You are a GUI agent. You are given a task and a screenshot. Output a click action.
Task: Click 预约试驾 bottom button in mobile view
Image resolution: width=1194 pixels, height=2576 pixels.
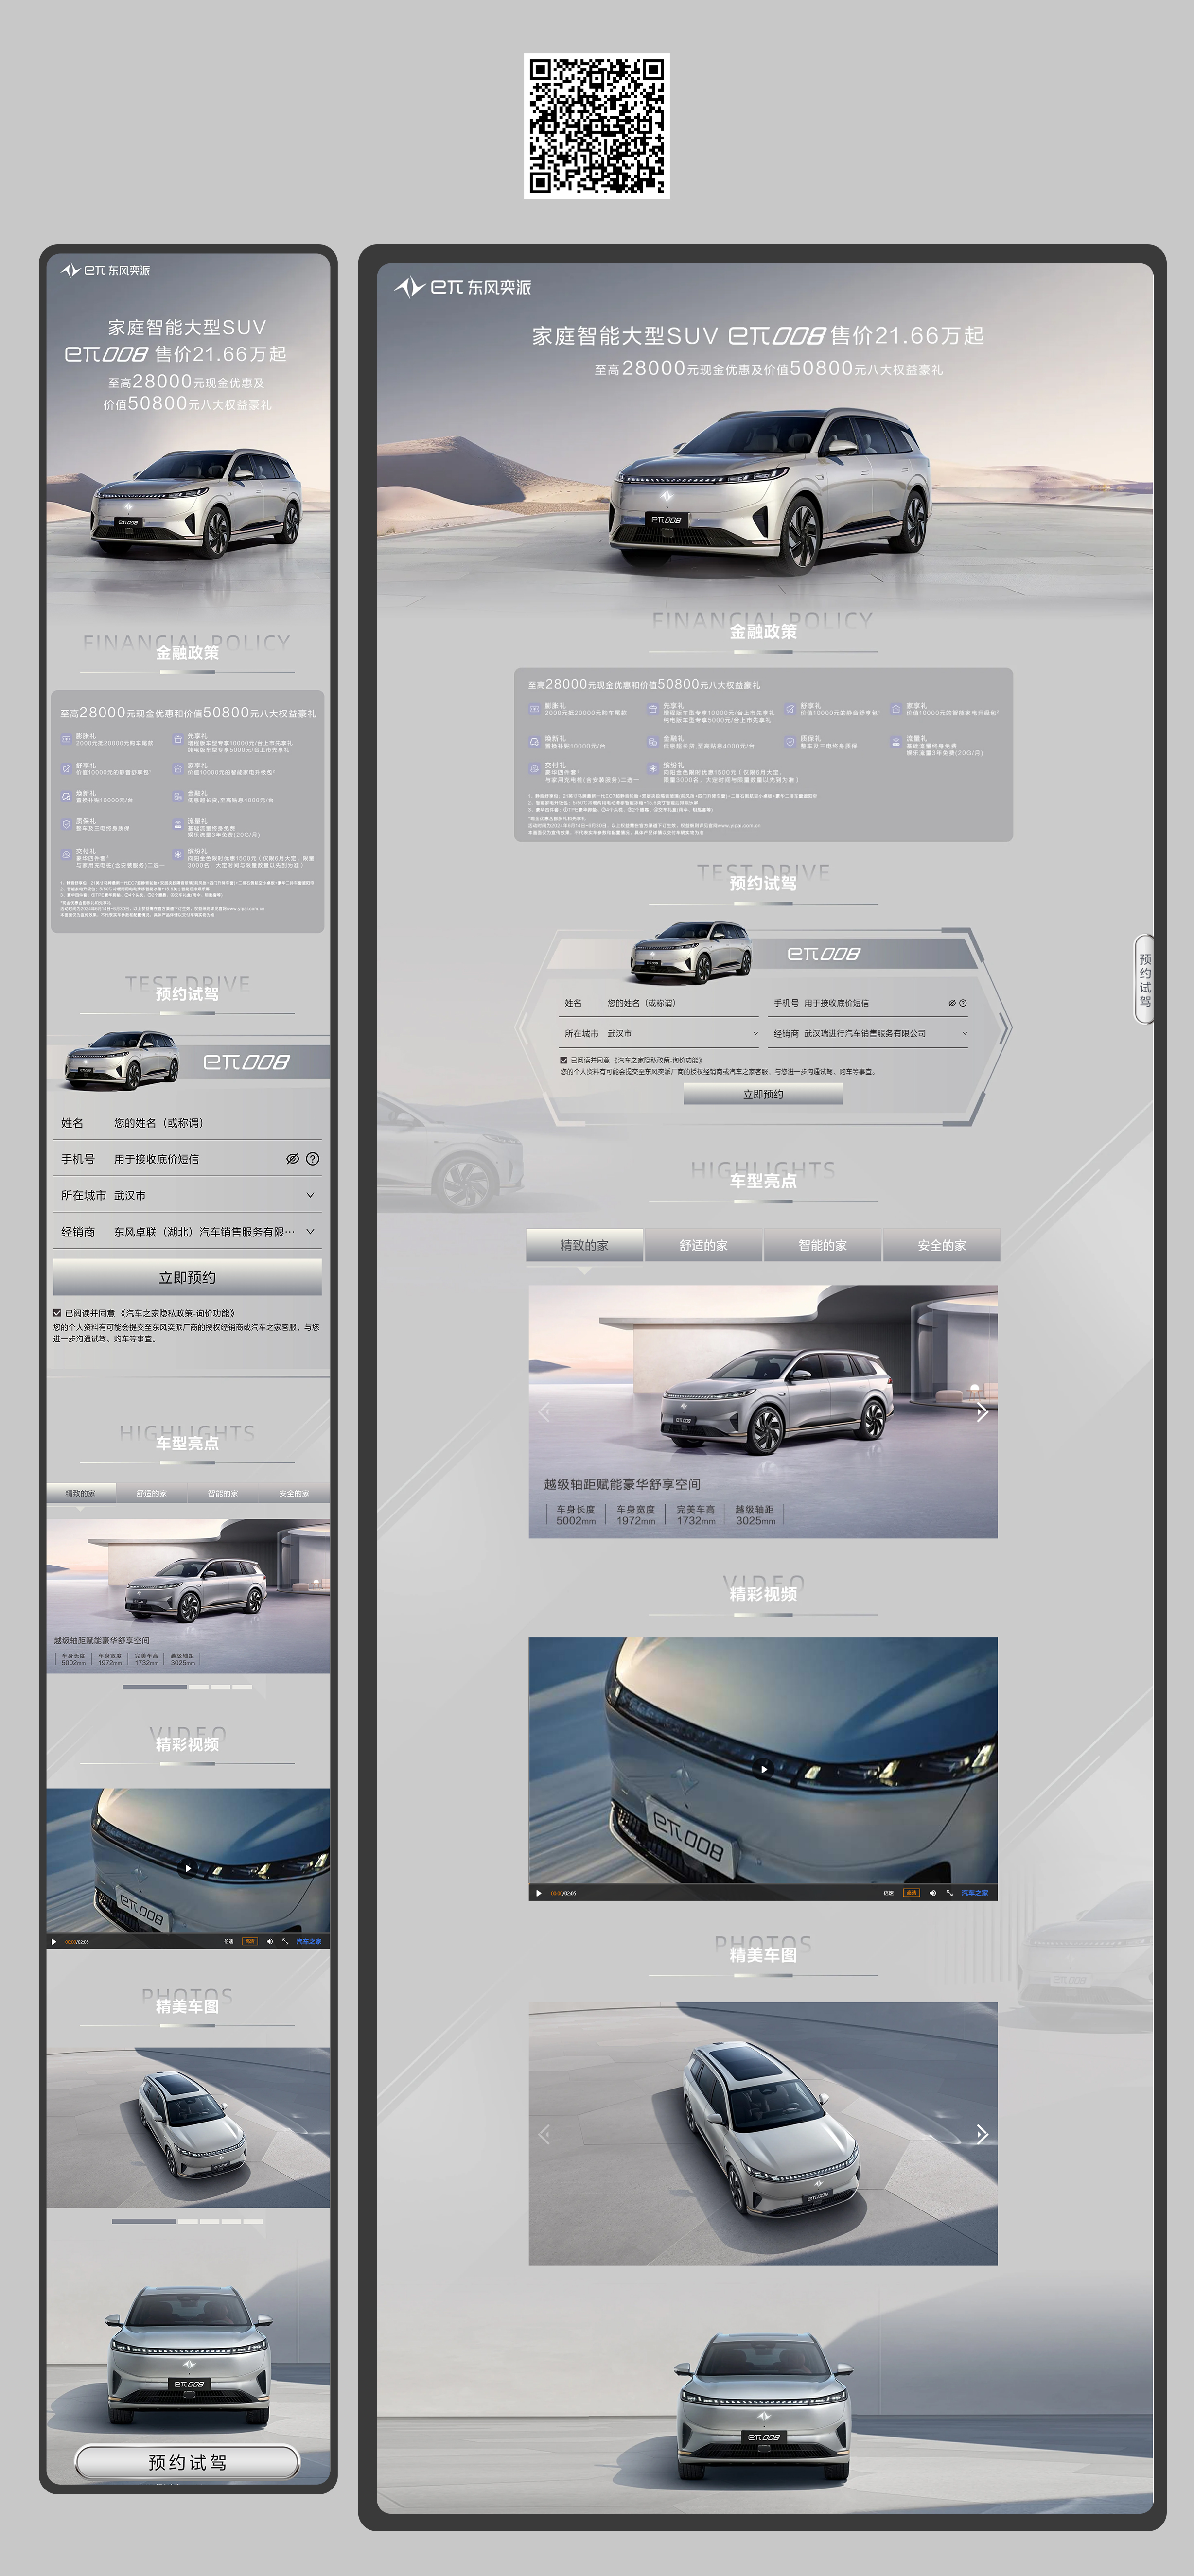(187, 2462)
